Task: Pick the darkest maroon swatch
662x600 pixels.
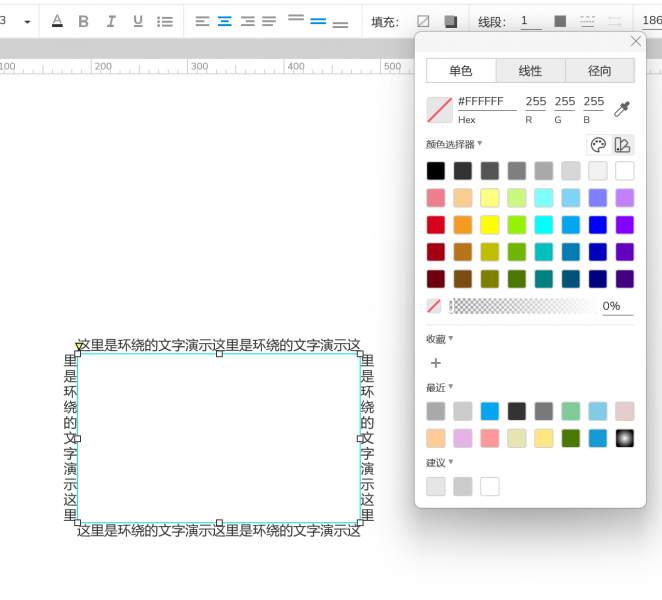Action: 436,279
